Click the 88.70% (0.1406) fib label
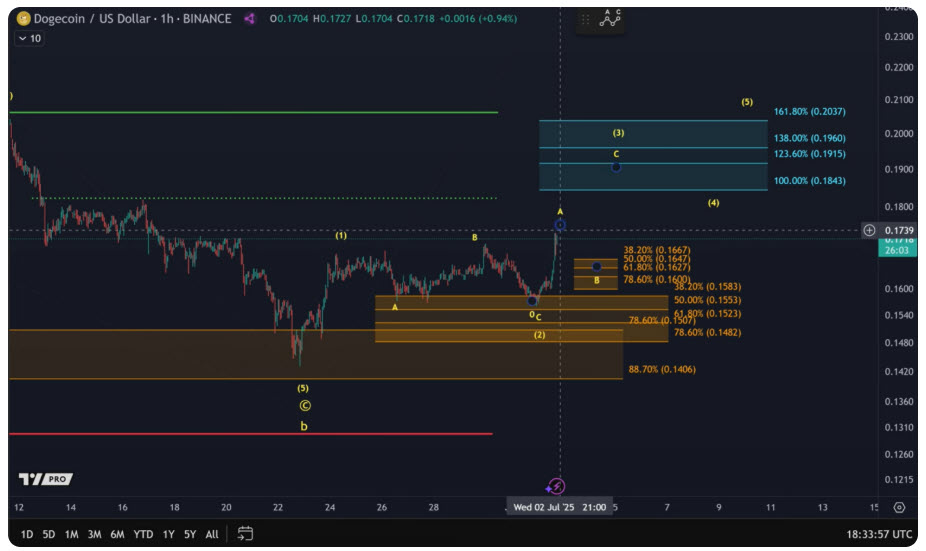The image size is (926, 551). 662,370
